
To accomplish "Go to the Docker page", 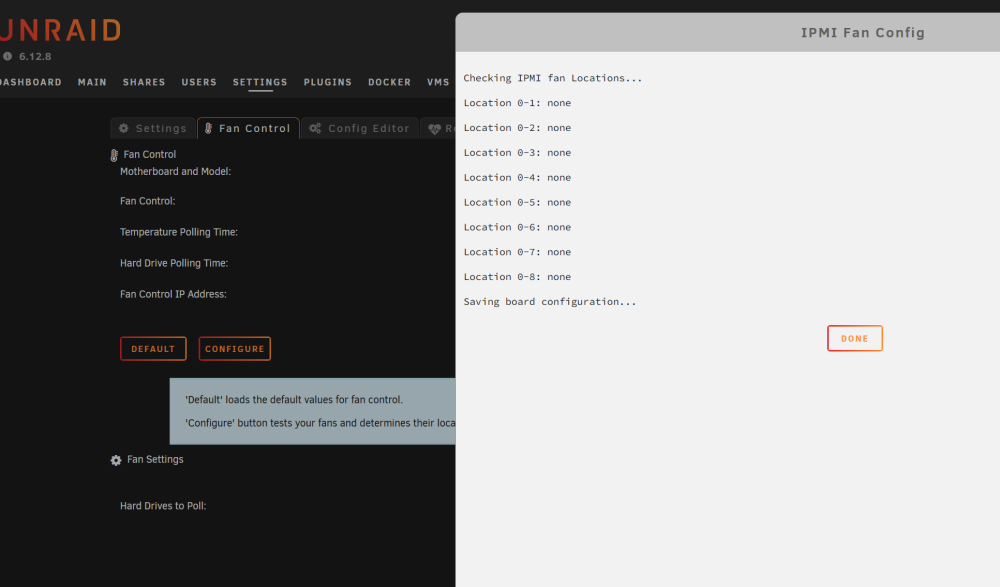I will coord(390,82).
